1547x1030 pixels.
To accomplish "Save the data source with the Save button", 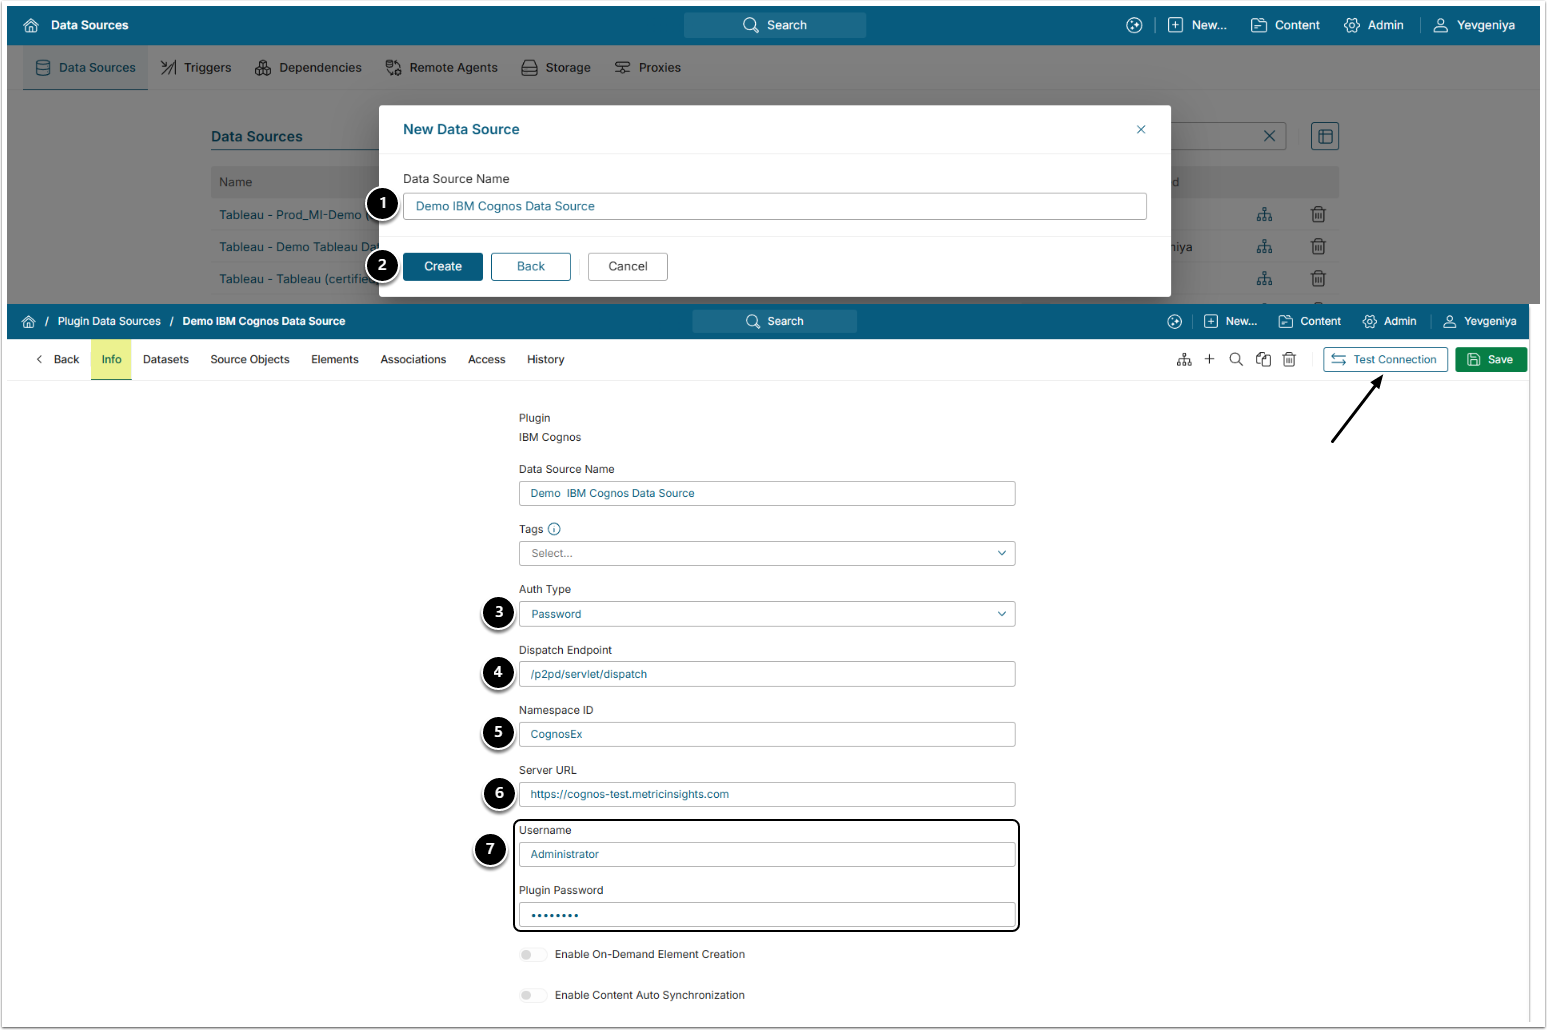I will pyautogui.click(x=1491, y=360).
